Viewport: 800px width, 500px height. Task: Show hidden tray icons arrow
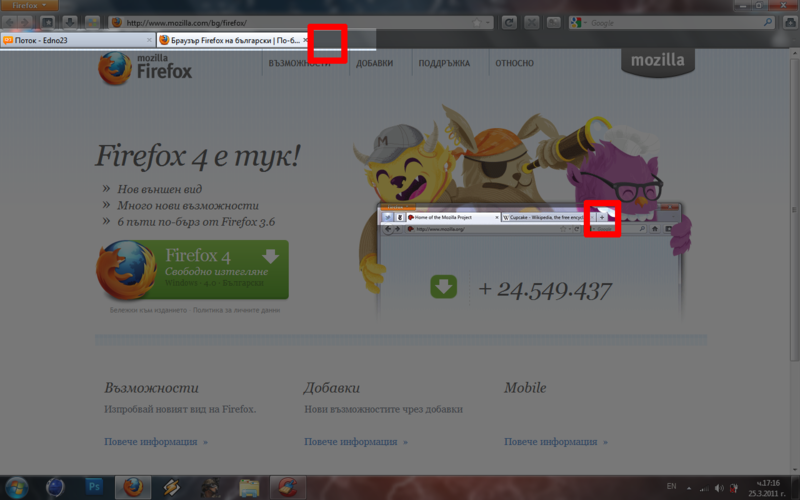(x=689, y=488)
